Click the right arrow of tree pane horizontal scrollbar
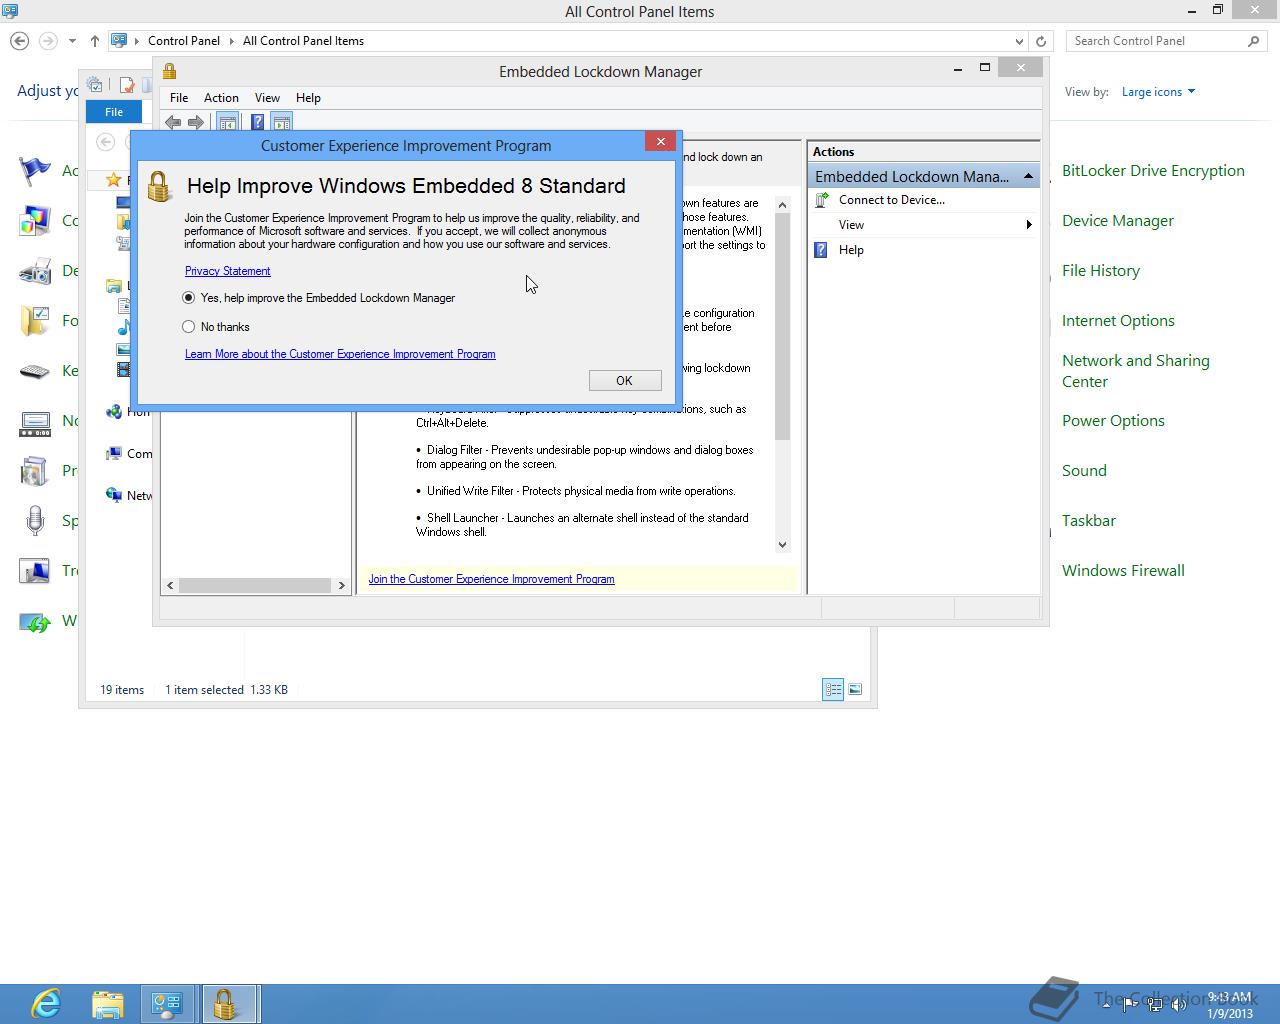The width and height of the screenshot is (1280, 1024). click(341, 585)
